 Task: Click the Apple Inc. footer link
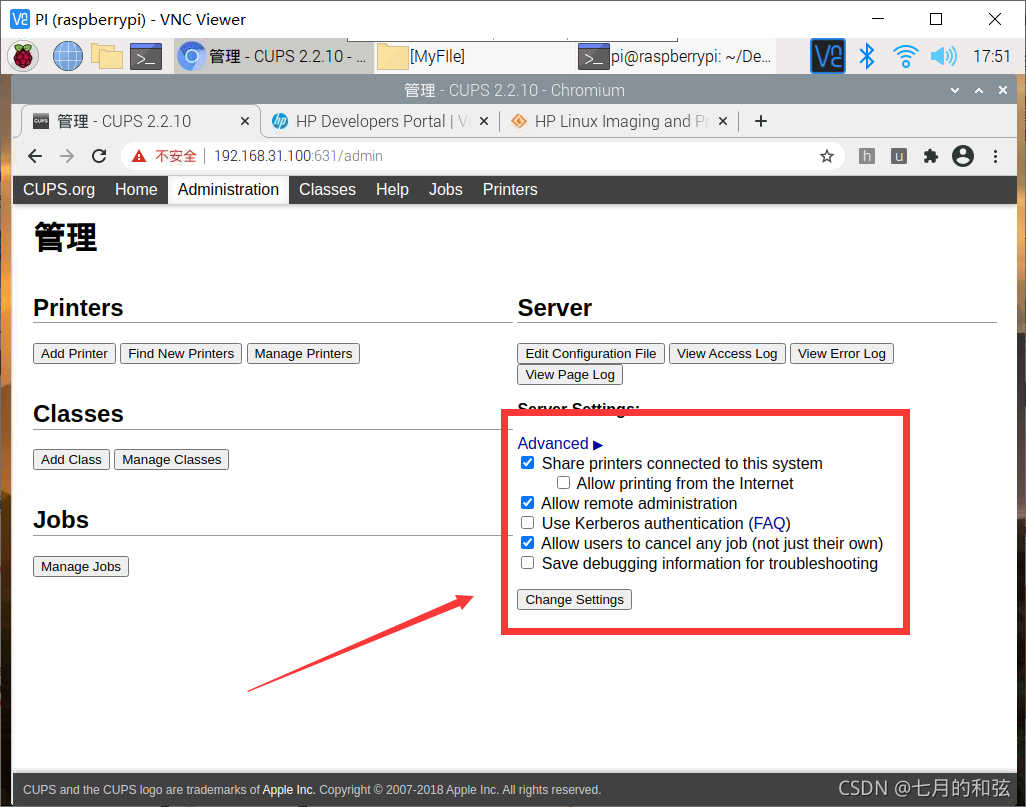(x=289, y=790)
